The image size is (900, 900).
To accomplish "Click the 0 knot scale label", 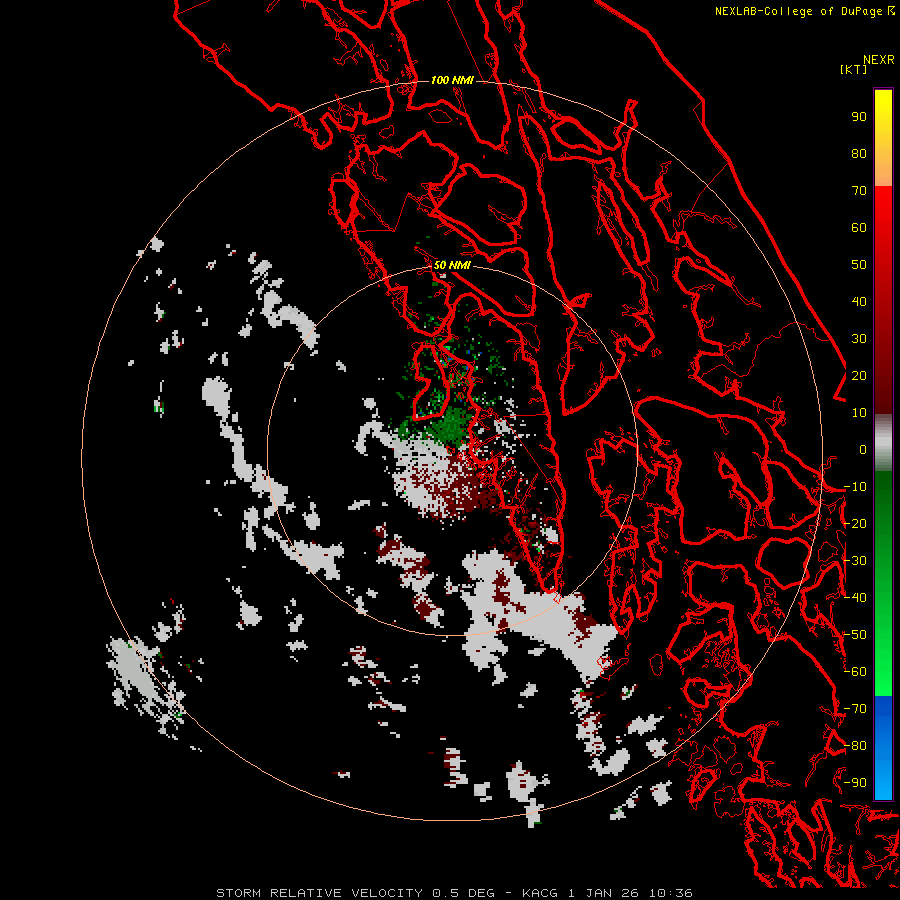I will coord(863,449).
